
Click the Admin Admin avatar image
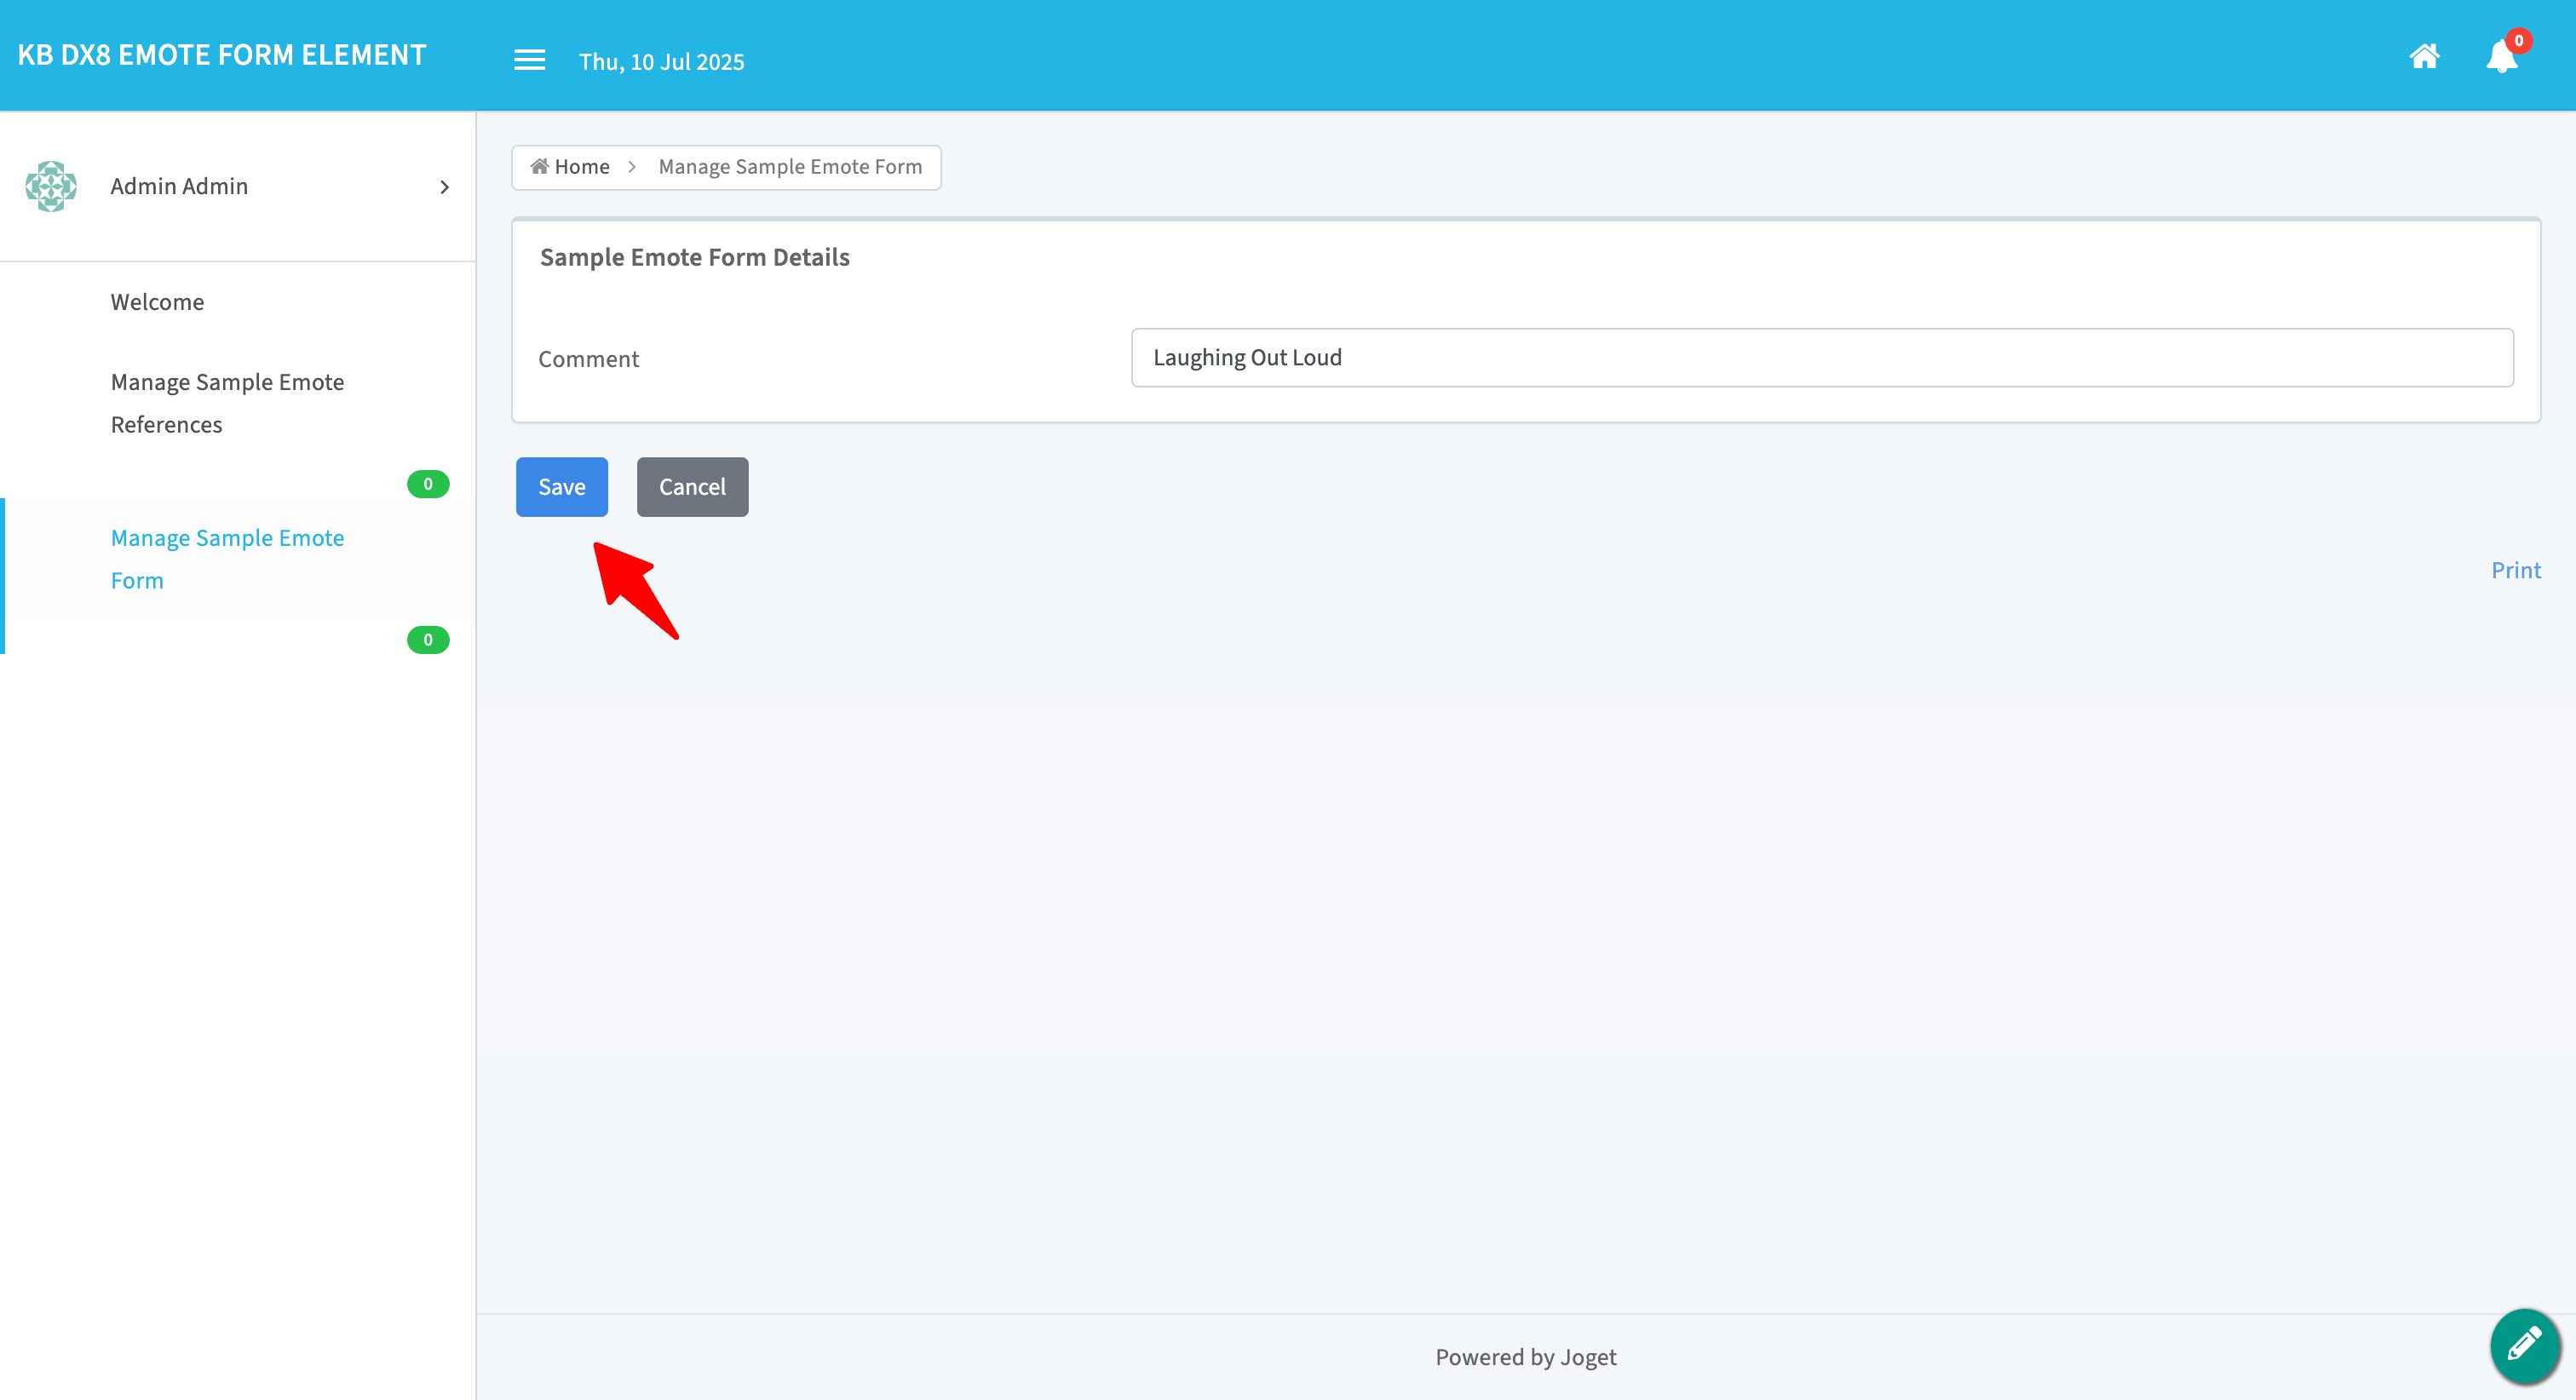(x=51, y=186)
